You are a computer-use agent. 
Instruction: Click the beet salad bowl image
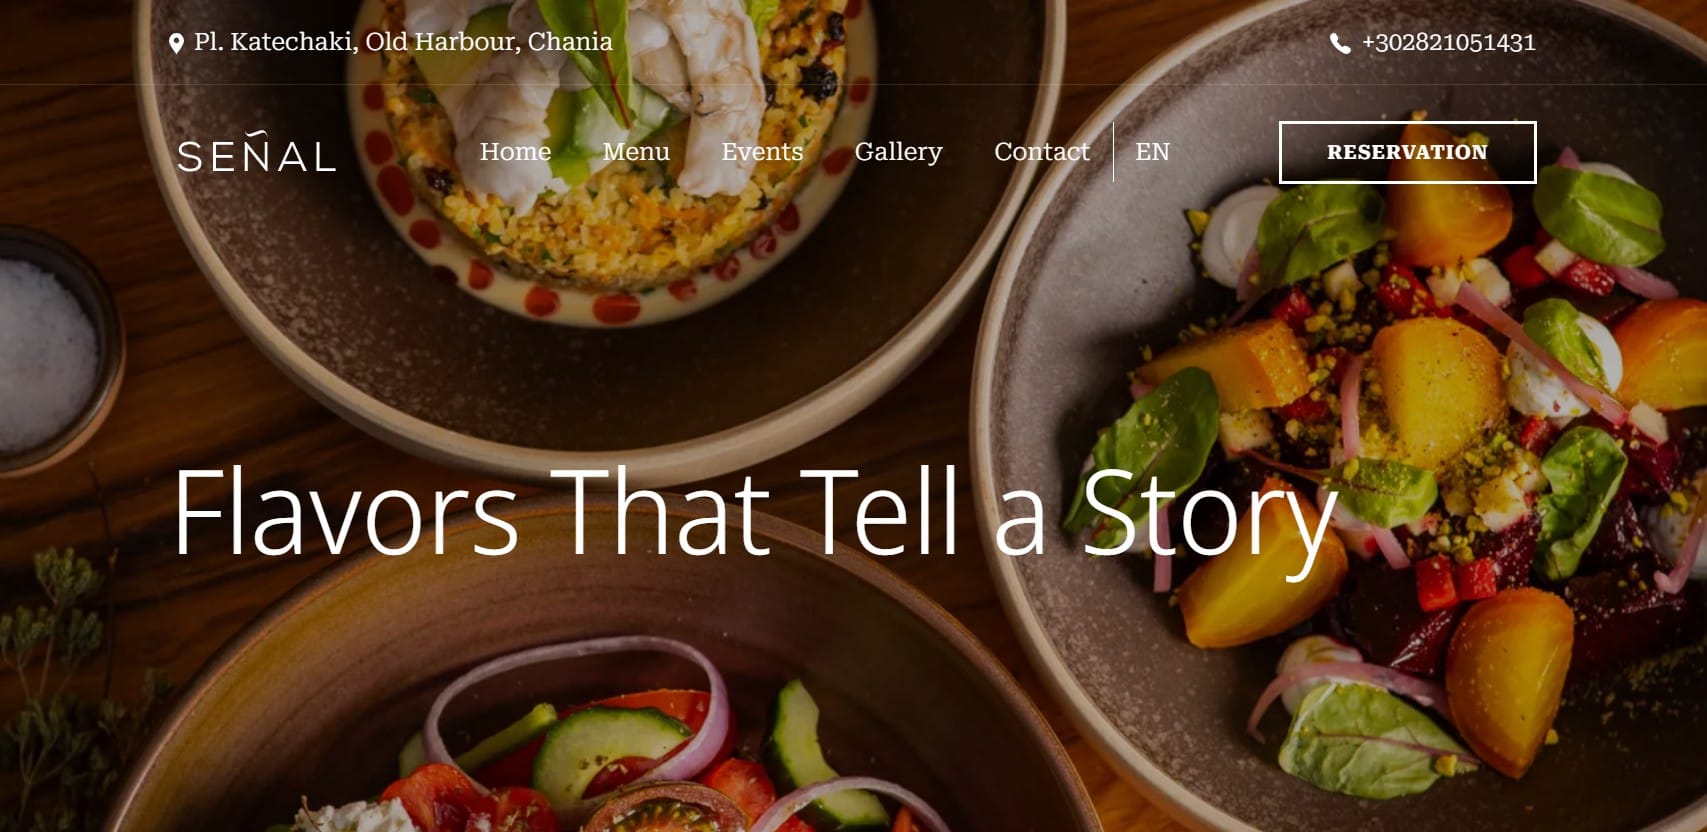click(x=1340, y=420)
